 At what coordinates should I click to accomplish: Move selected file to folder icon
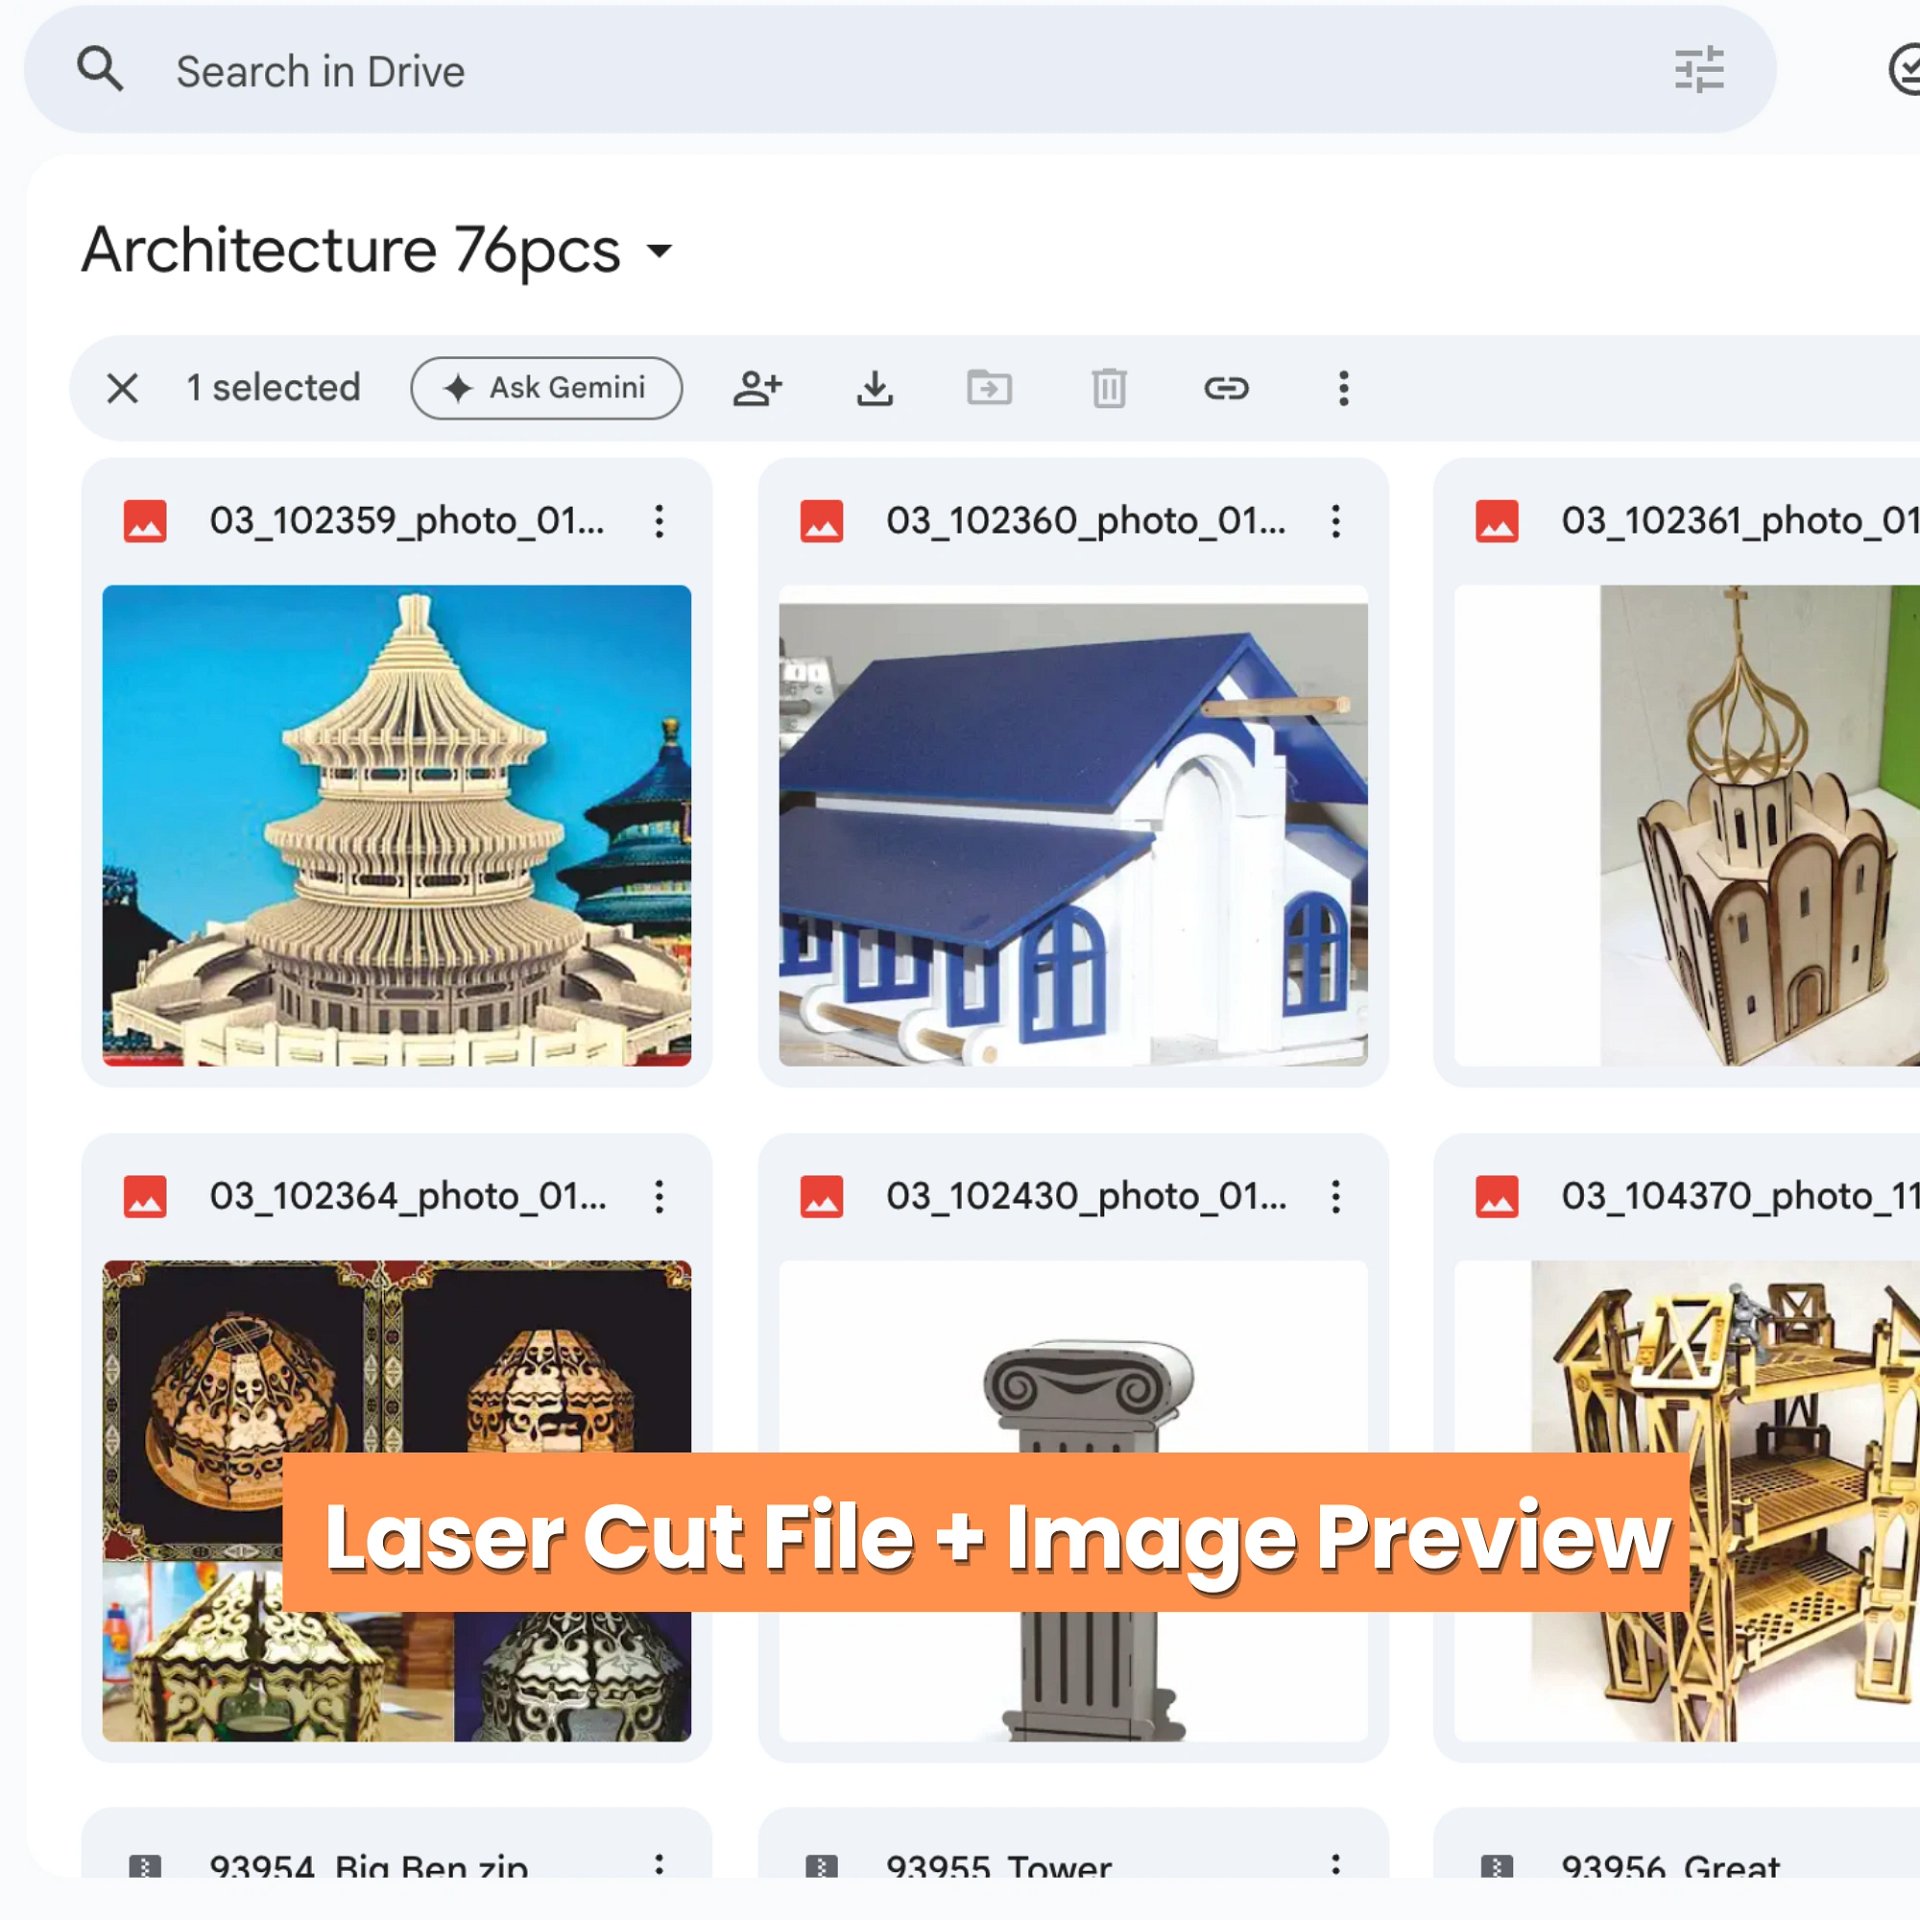pos(990,388)
